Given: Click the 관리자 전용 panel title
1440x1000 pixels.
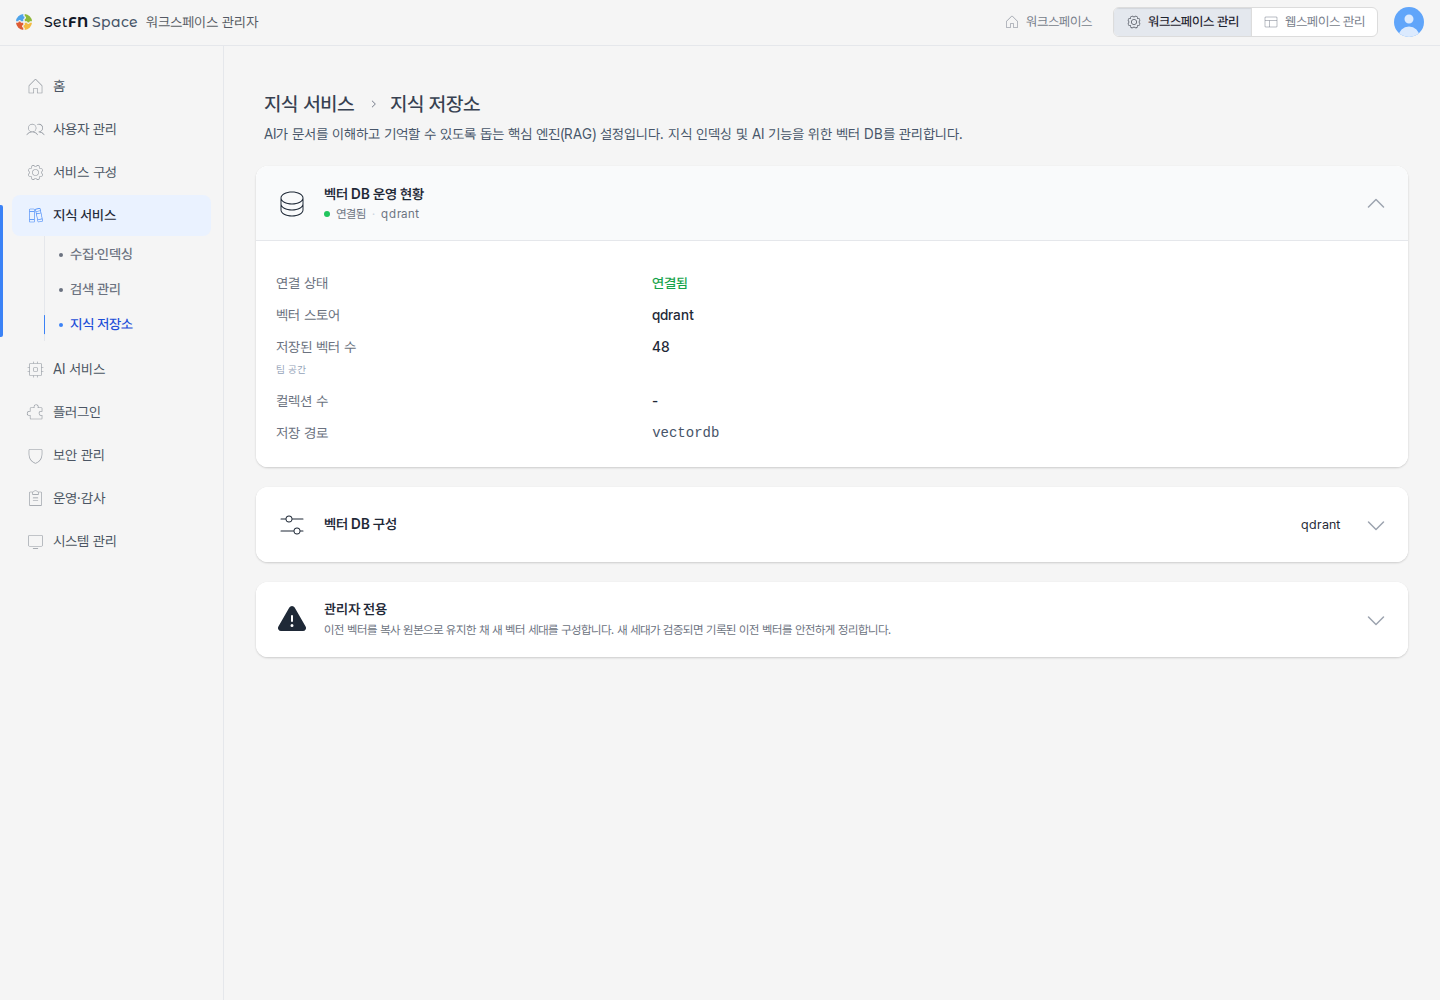Looking at the screenshot, I should tap(355, 609).
